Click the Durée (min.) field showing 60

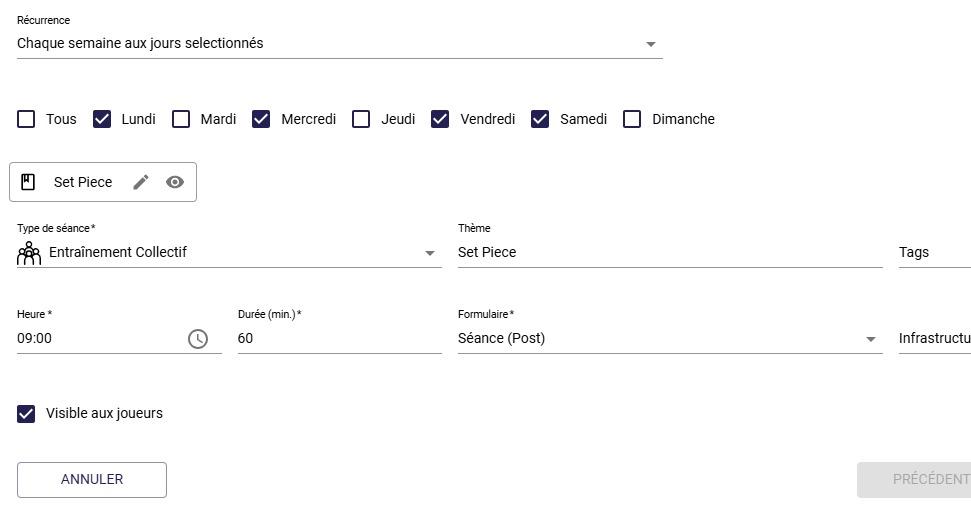tap(339, 339)
